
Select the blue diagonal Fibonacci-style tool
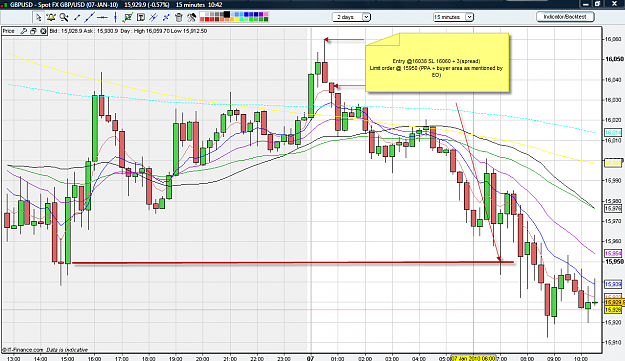[x=166, y=17]
